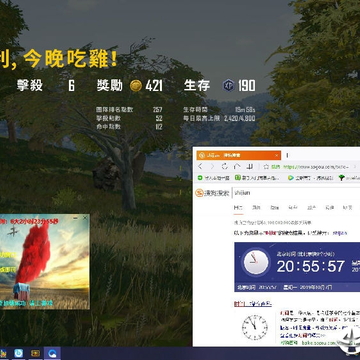This screenshot has width=360, height=360.
Task: Select the seventh search category tab
Action: pos(348,208)
